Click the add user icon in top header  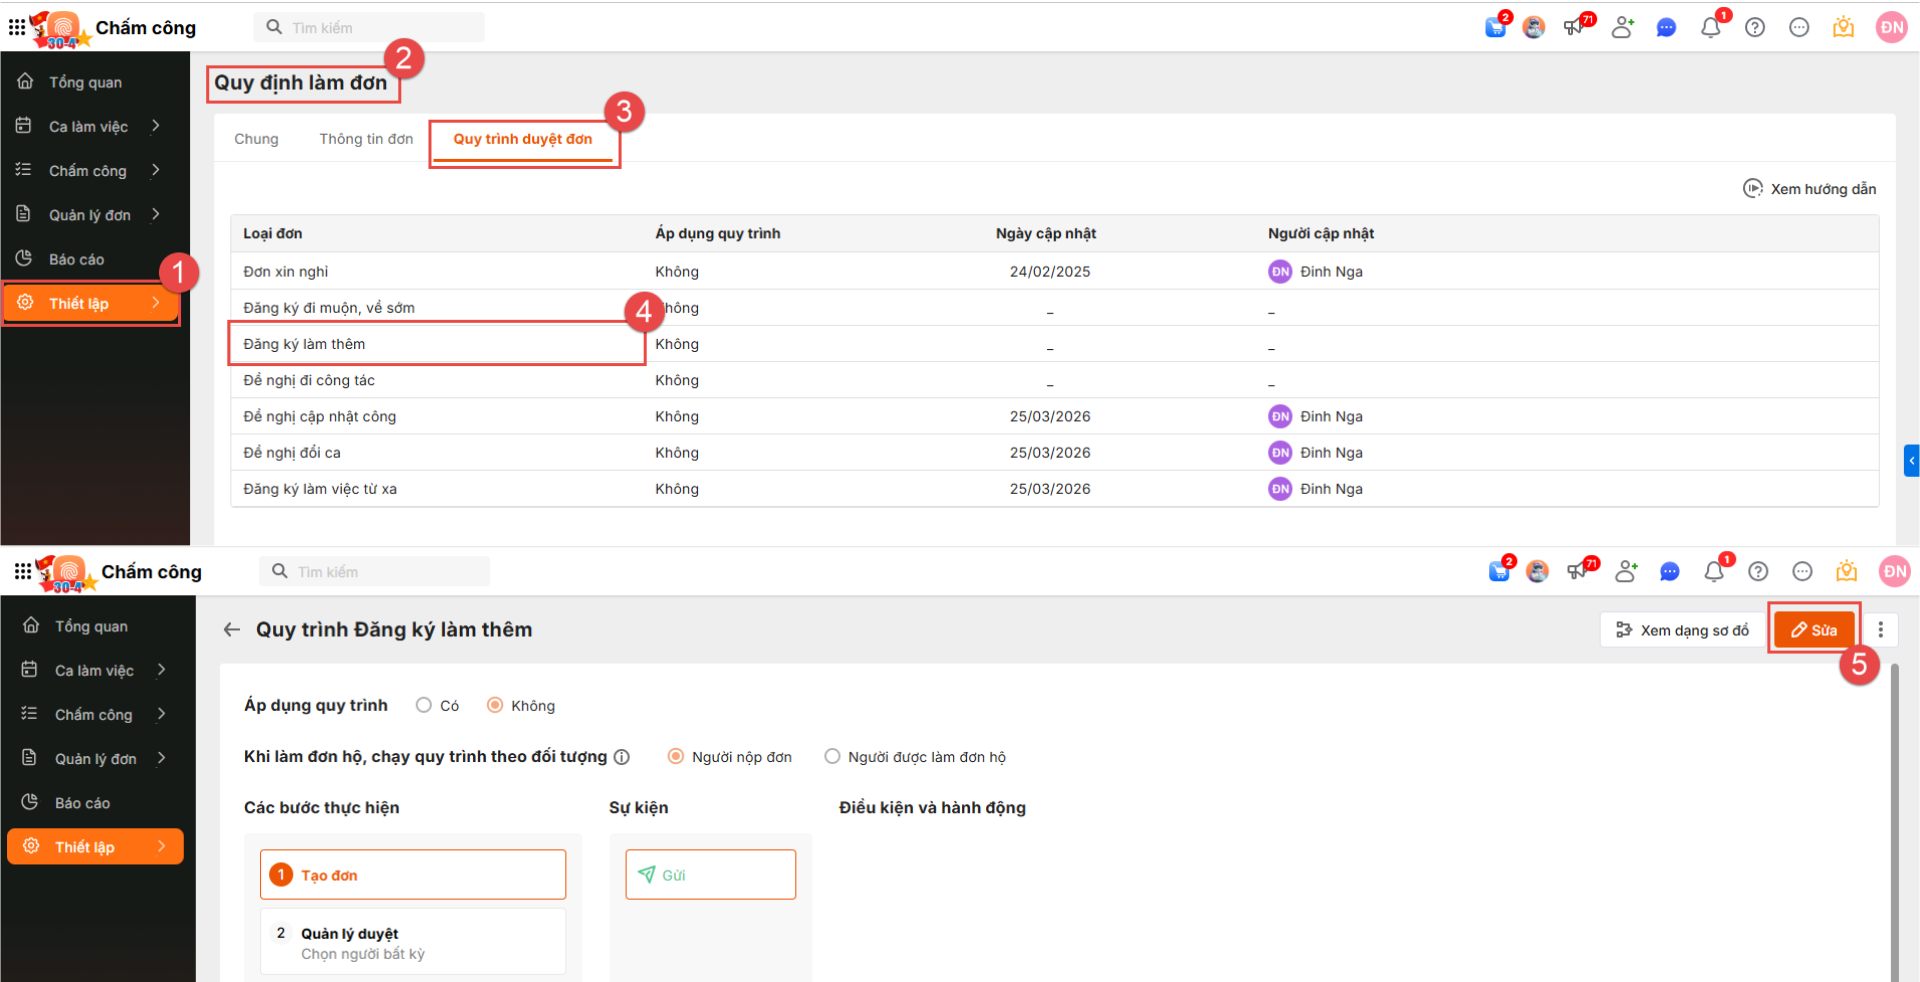[1622, 28]
